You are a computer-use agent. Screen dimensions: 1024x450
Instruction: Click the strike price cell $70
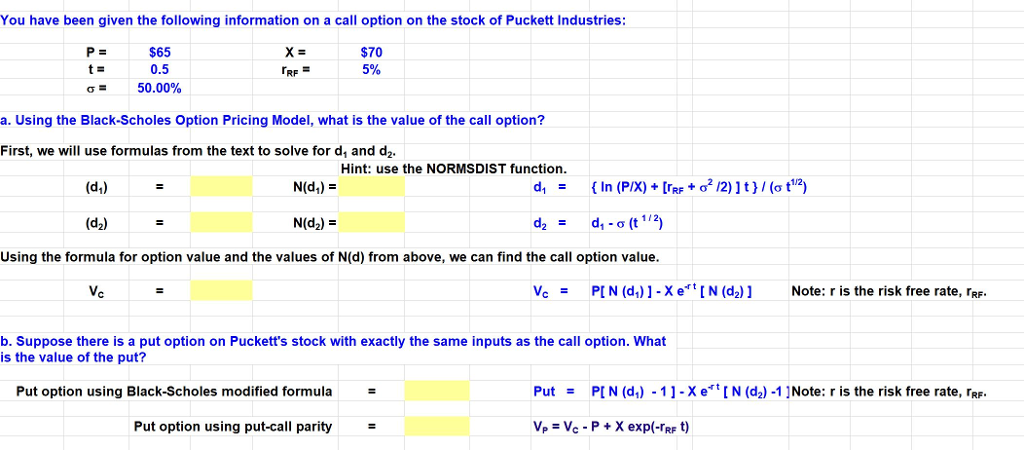[x=372, y=53]
